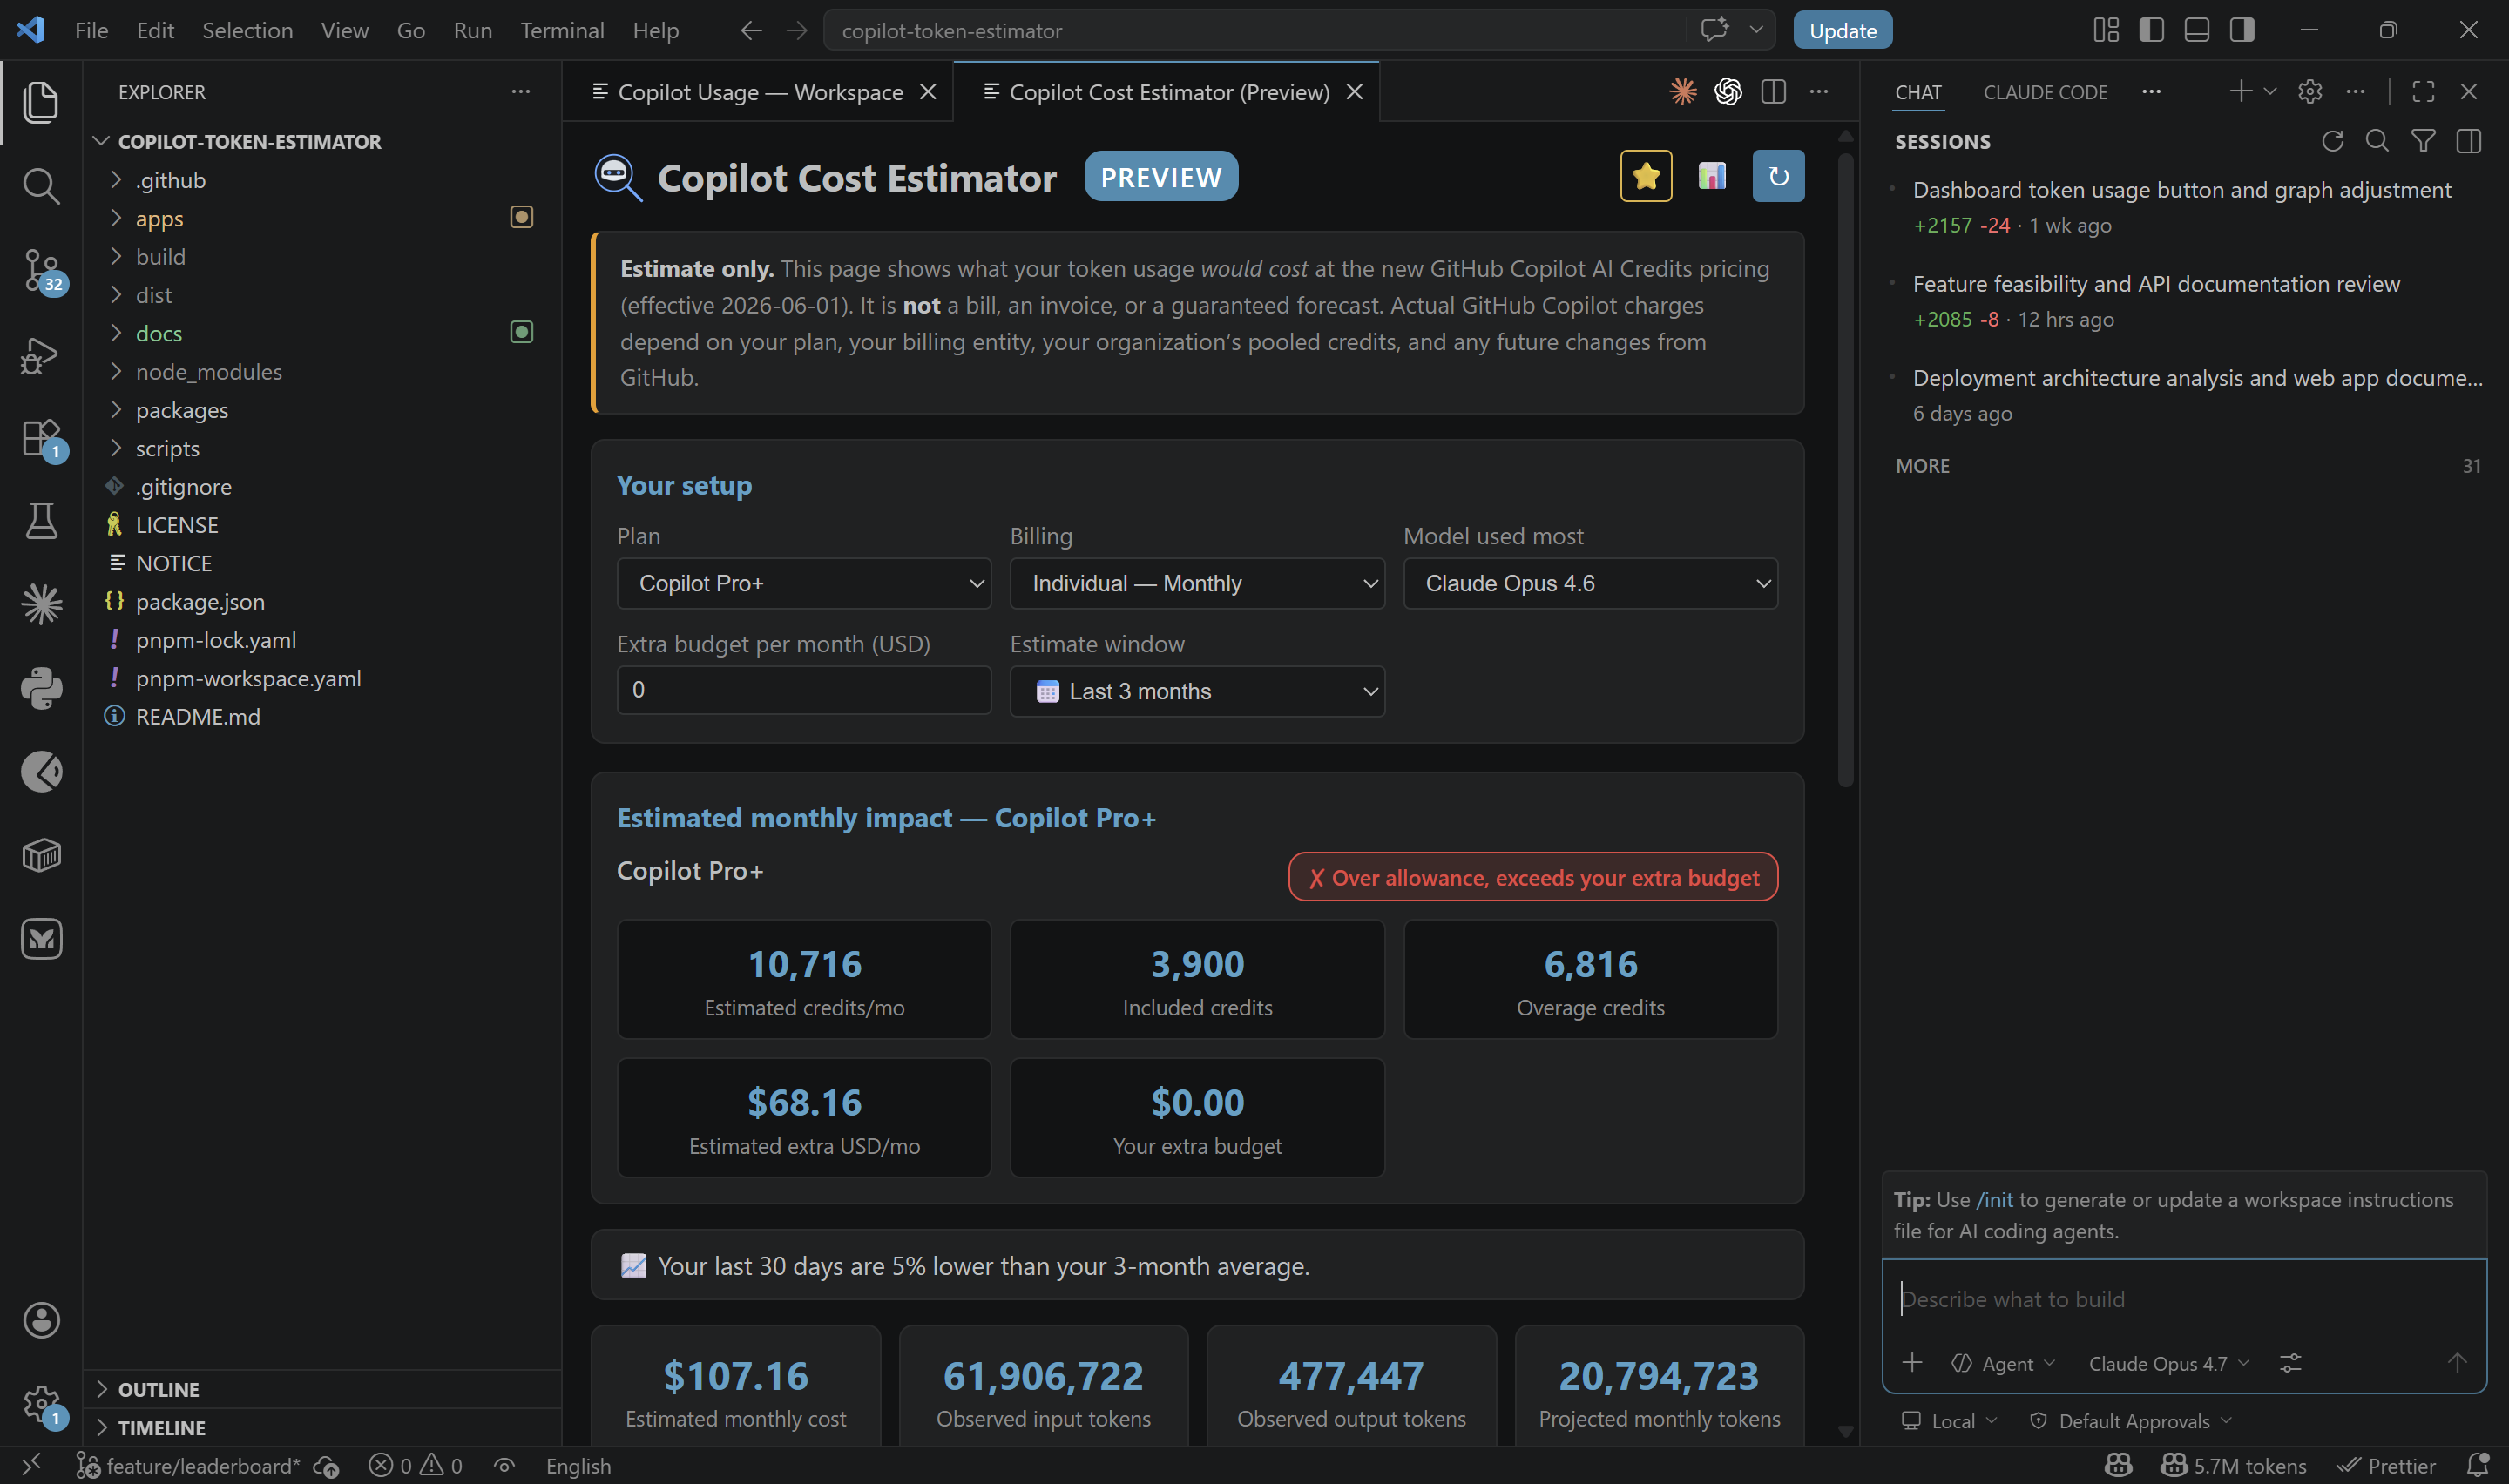Click feature/leaderboard branch in status bar
Screen dimensions: 2509x1484
click(189, 1465)
